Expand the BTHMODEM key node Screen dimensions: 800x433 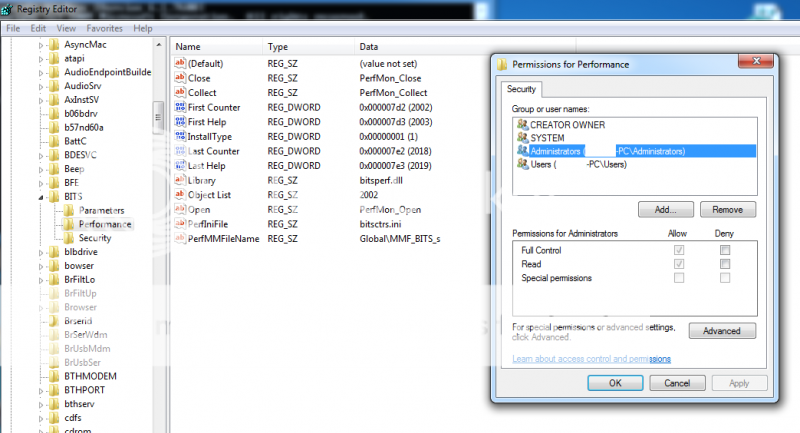(x=41, y=376)
